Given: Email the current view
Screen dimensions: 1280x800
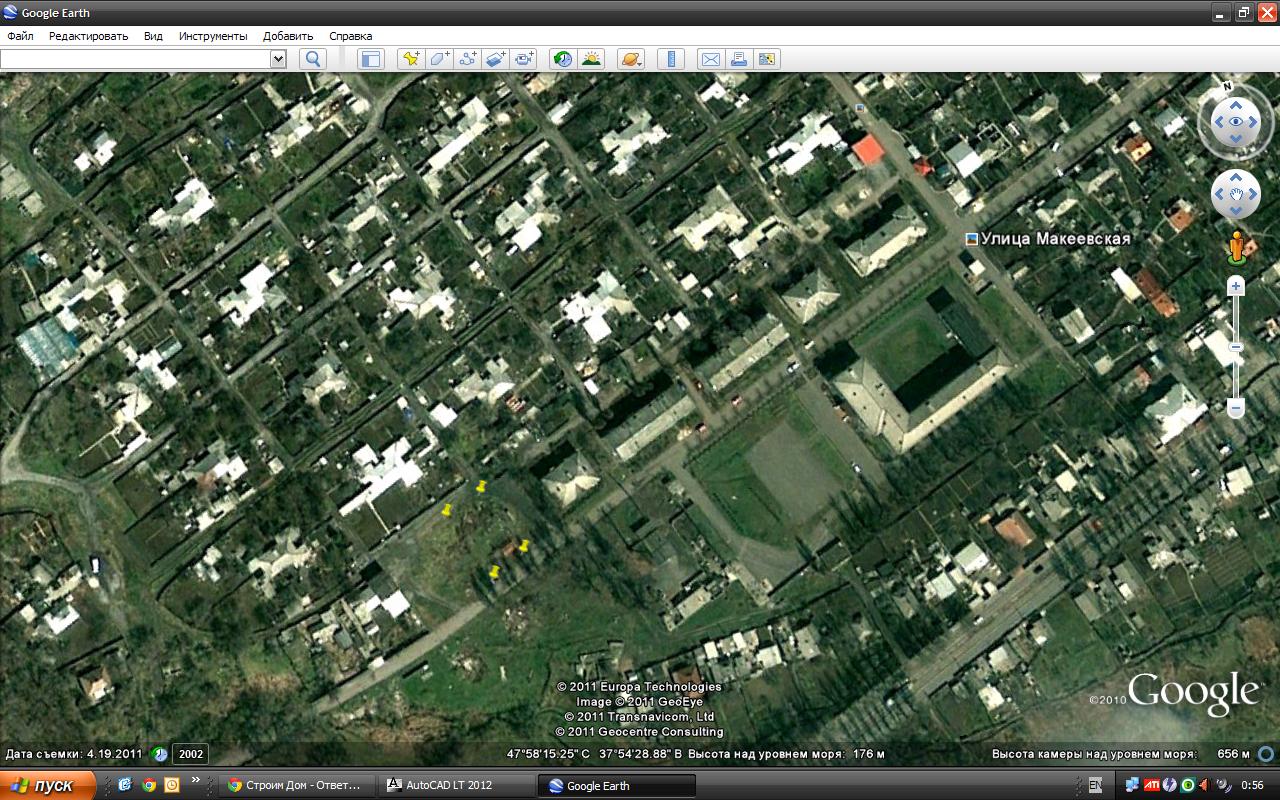Looking at the screenshot, I should (710, 59).
